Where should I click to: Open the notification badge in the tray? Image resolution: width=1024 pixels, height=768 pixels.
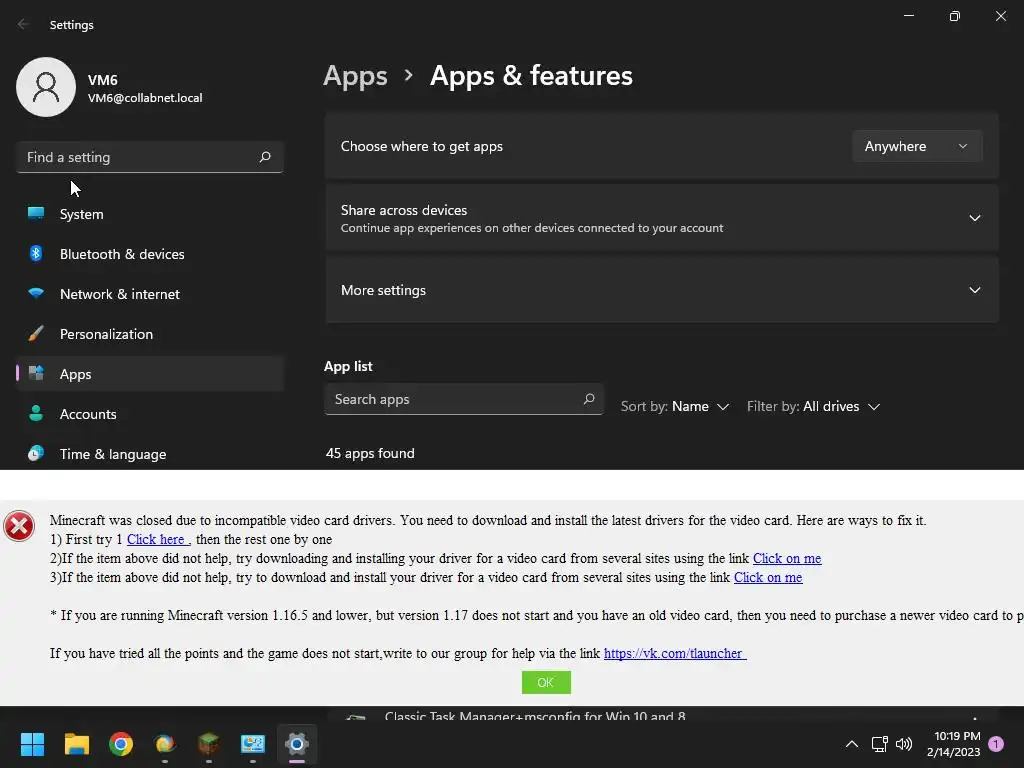tap(996, 744)
